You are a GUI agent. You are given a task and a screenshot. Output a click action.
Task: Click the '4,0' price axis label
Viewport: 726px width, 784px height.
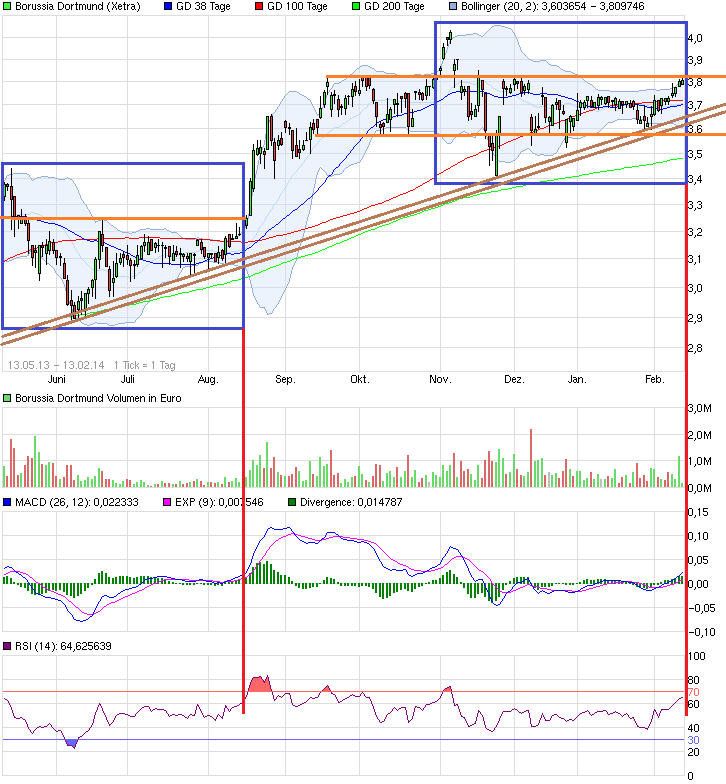[696, 38]
